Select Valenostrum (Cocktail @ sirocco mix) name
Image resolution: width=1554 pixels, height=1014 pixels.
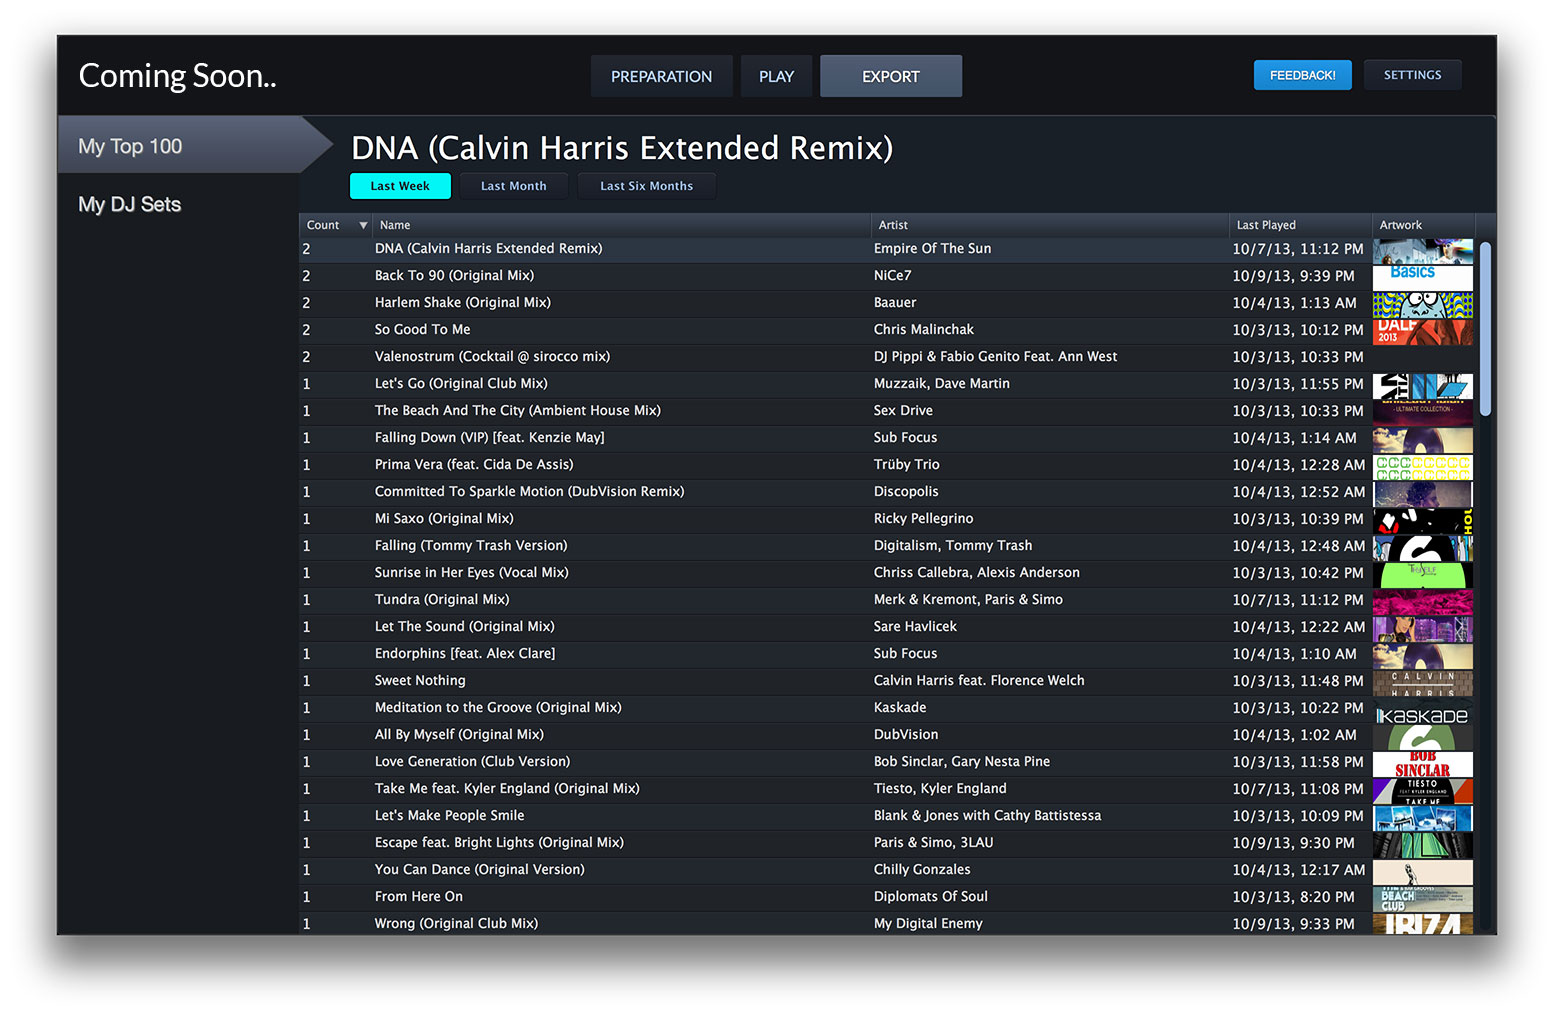(x=492, y=357)
